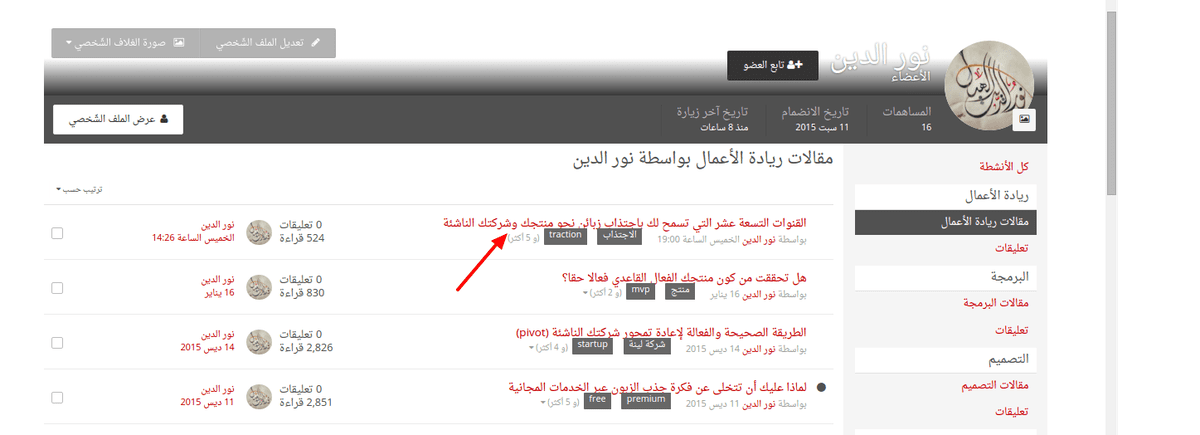Image resolution: width=1200 pixels, height=435 pixels.
Task: Expand the four more tags on the pivot article
Action: pos(549,348)
